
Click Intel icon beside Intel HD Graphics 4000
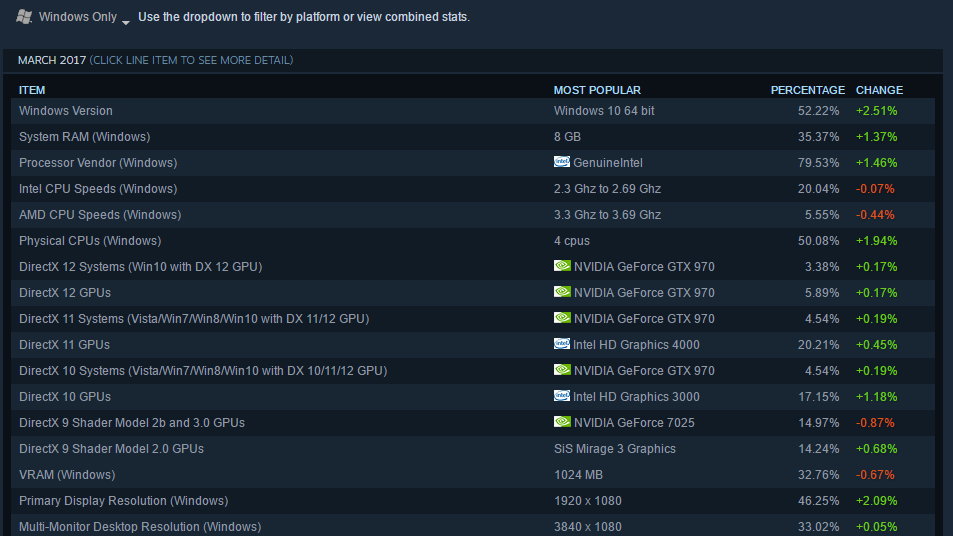562,344
